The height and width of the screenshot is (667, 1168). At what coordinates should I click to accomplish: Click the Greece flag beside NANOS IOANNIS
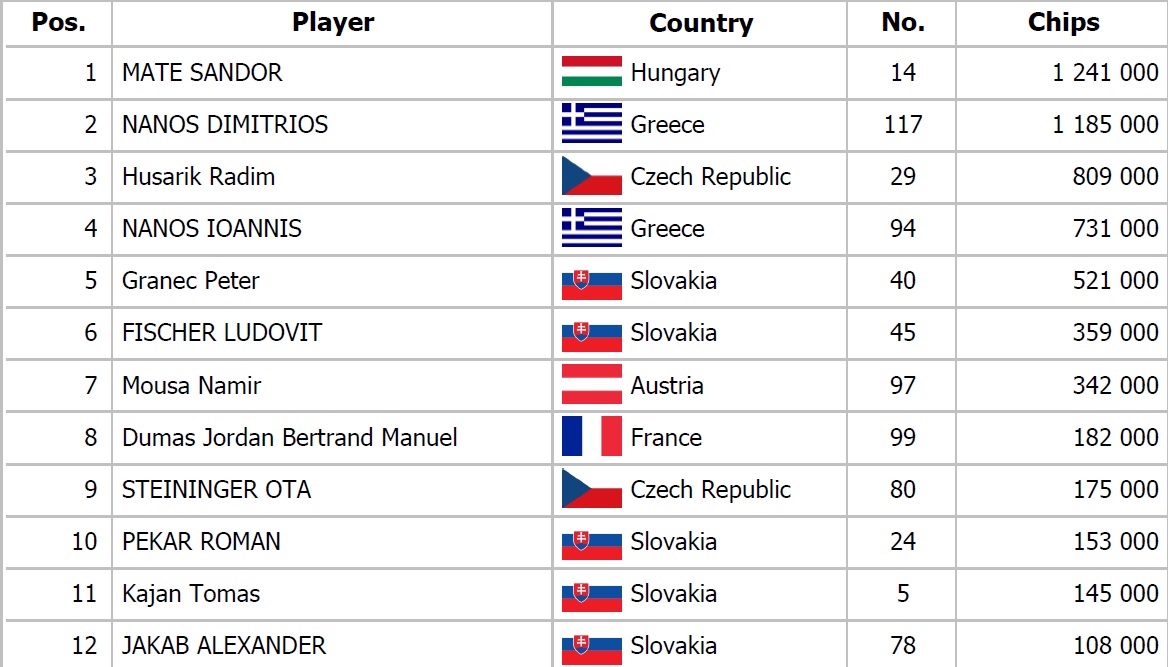(x=591, y=228)
